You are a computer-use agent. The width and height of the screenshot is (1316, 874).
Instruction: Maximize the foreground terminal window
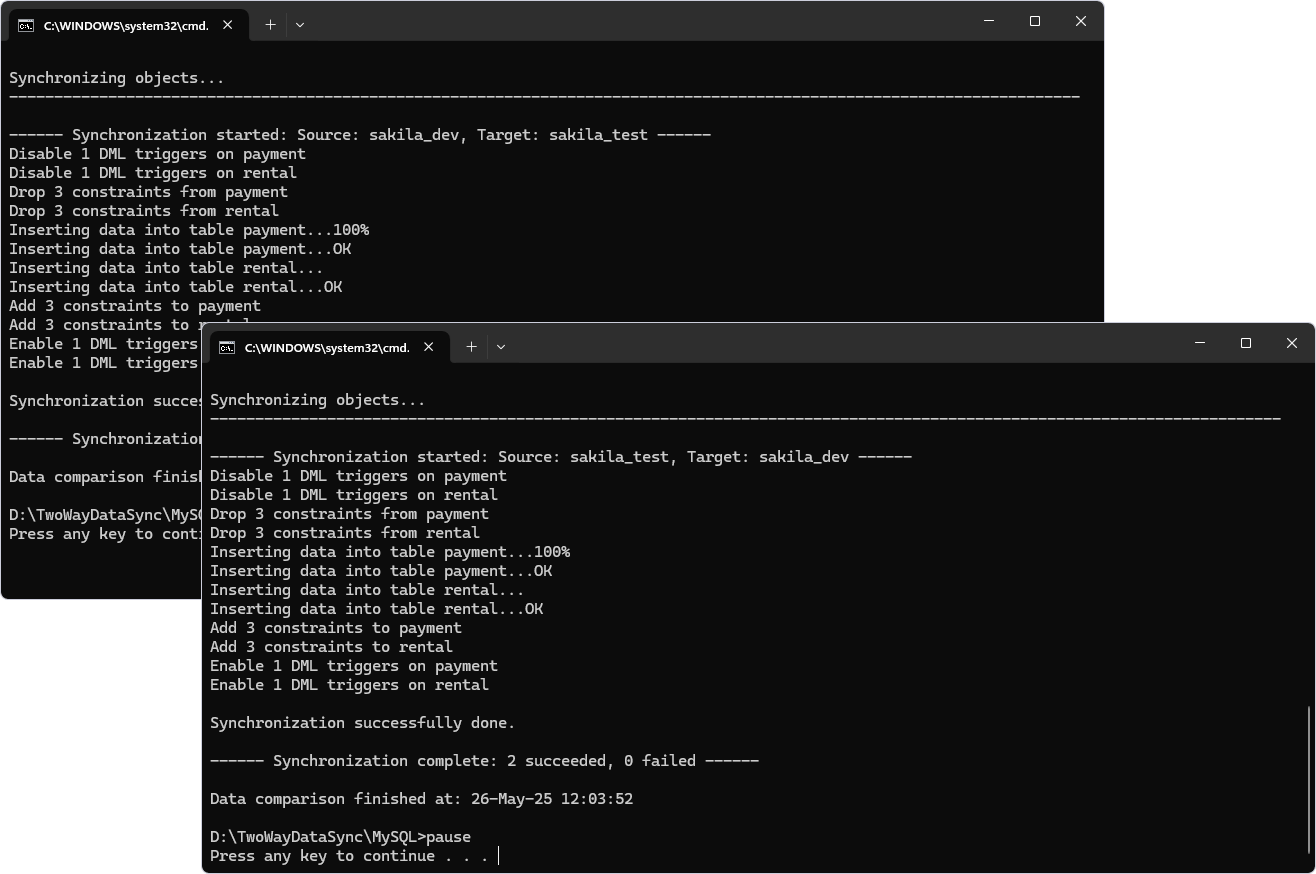click(x=1246, y=343)
